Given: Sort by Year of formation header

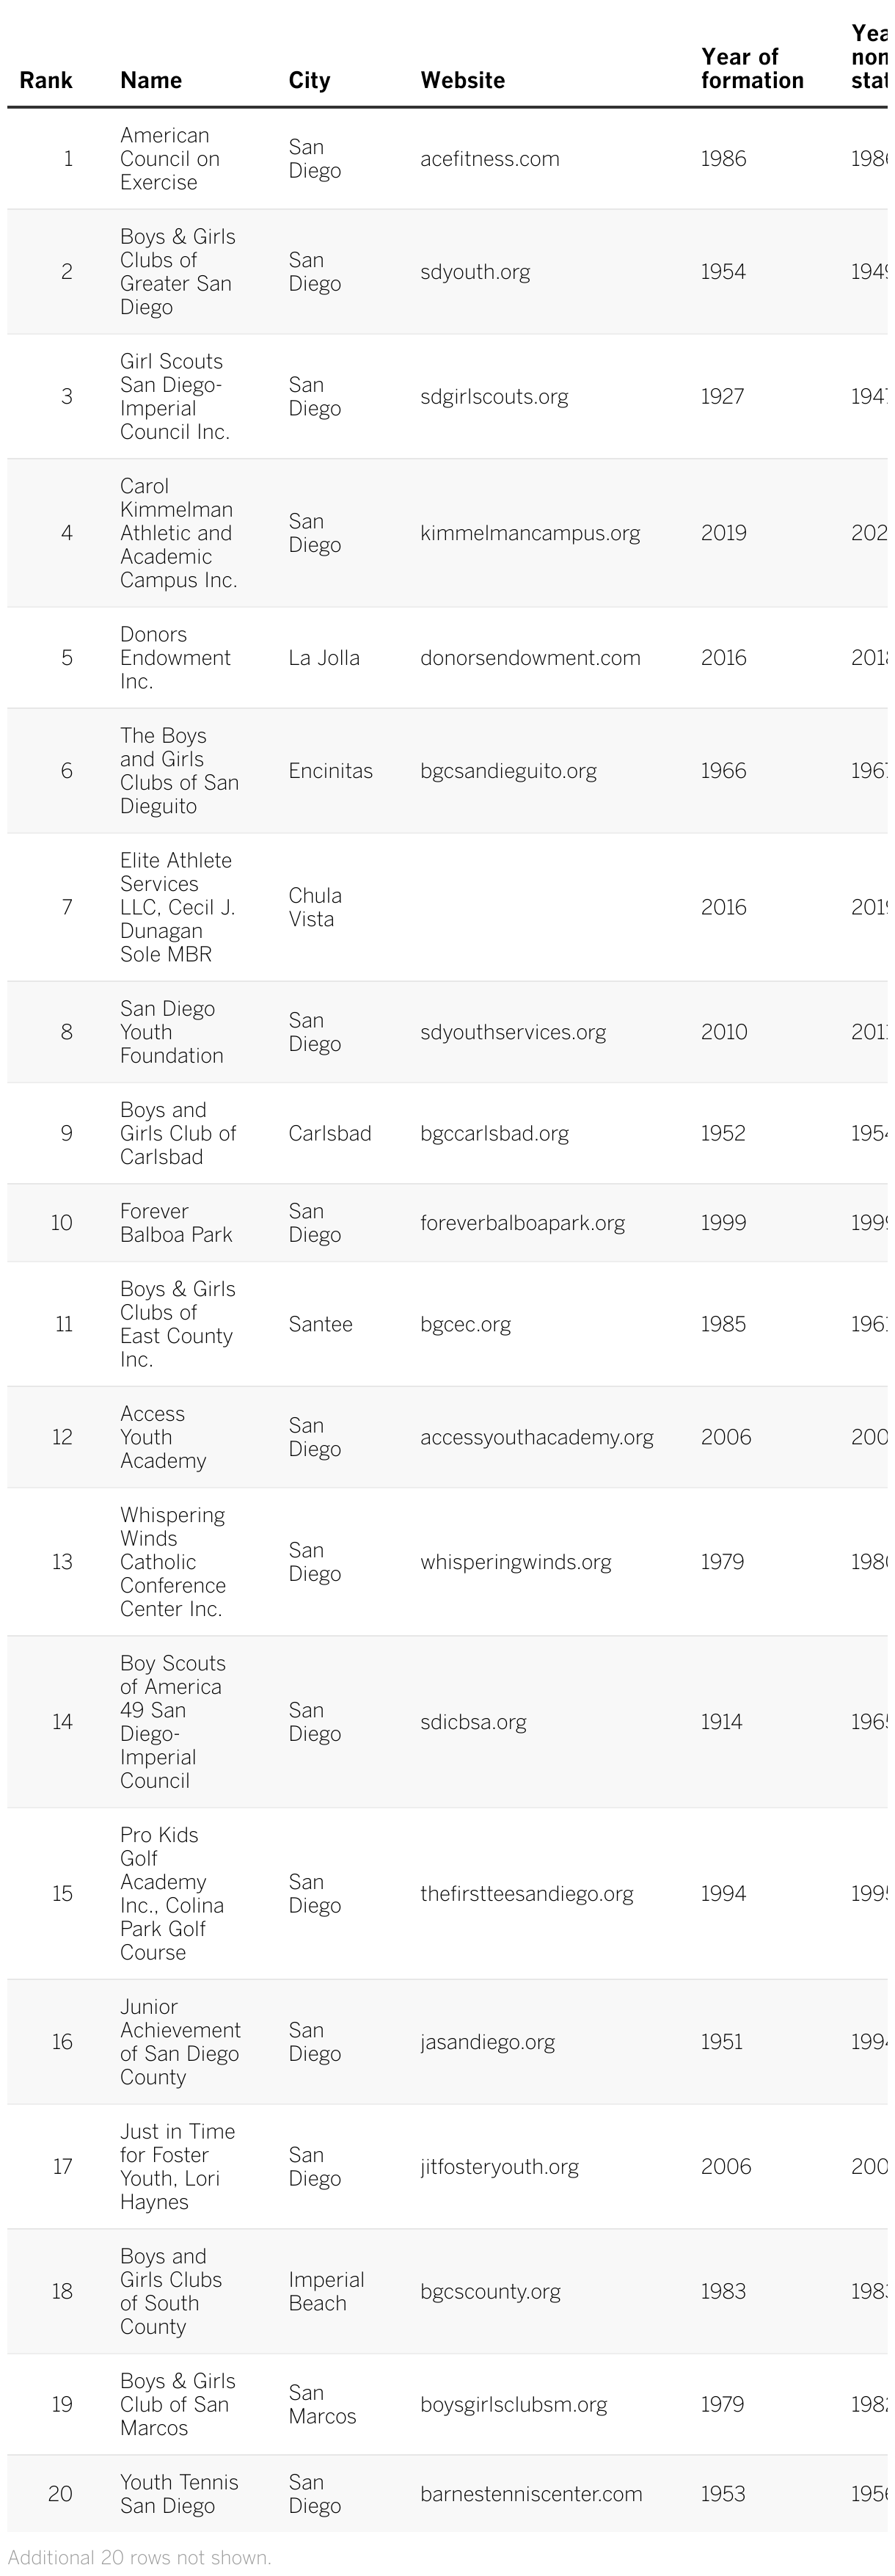Looking at the screenshot, I should pos(752,68).
